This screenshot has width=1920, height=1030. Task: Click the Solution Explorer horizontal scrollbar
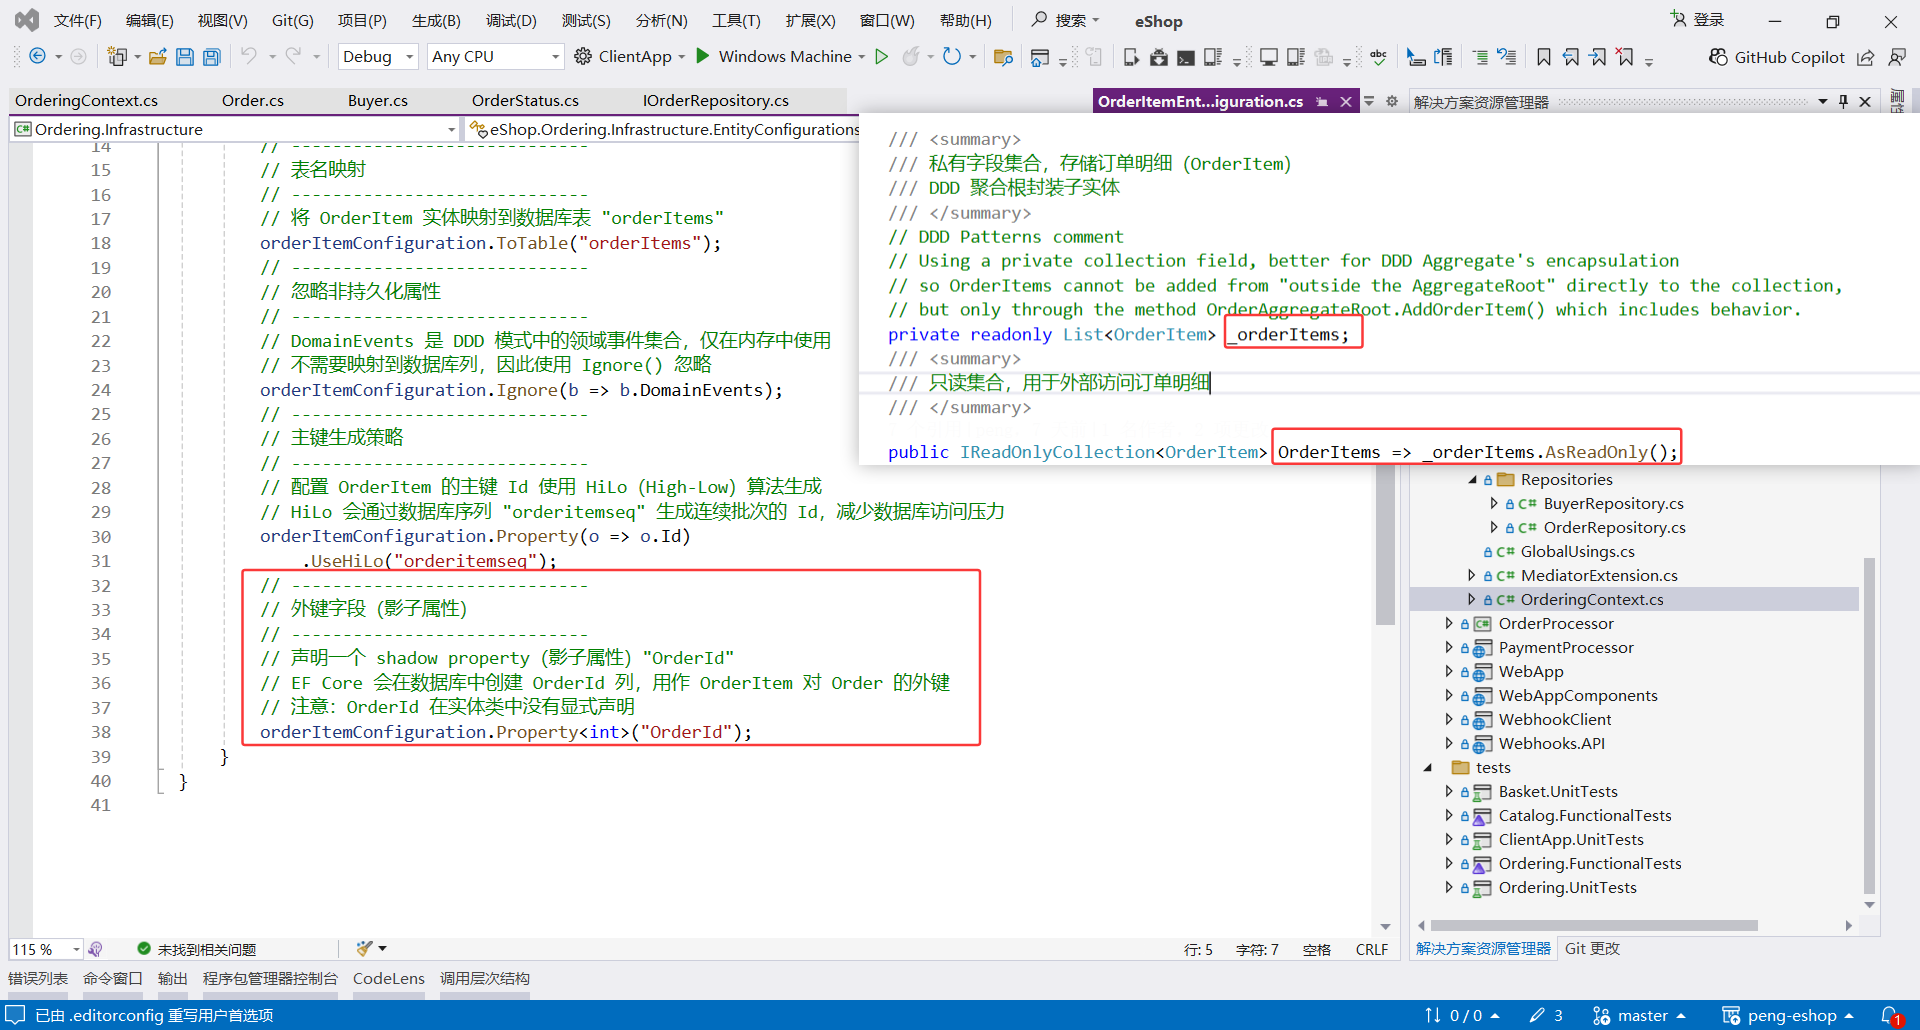click(1594, 925)
